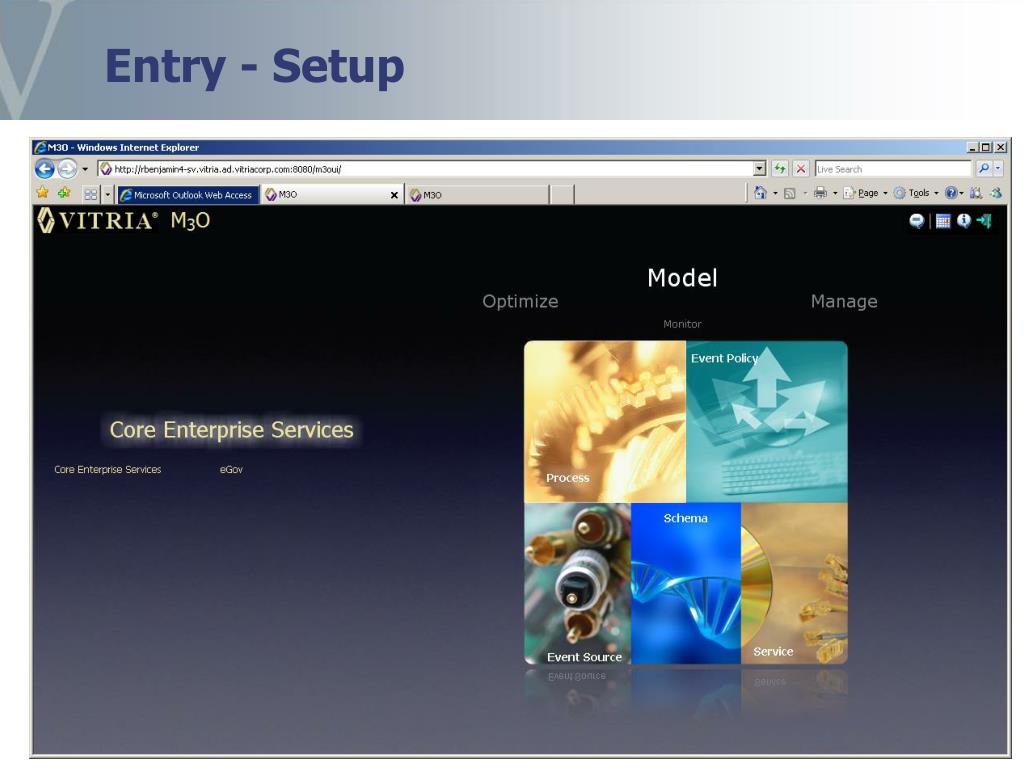This screenshot has height=768, width=1024.
Task: Click the browser Forward arrow
Action: coord(67,169)
